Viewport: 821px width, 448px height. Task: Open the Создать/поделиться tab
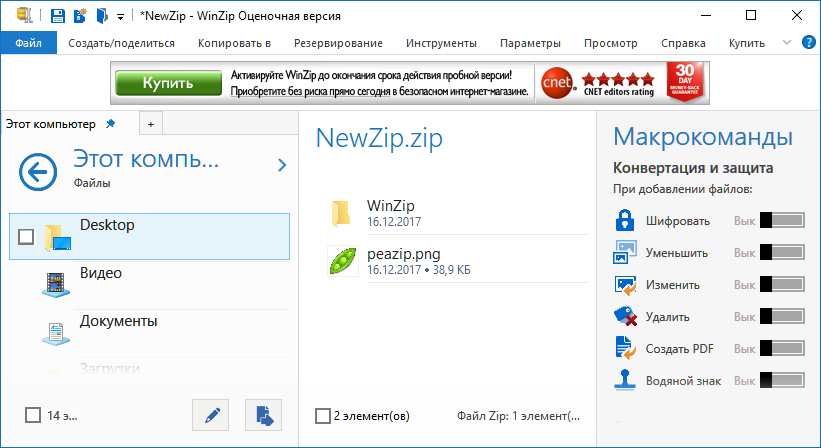pos(121,43)
